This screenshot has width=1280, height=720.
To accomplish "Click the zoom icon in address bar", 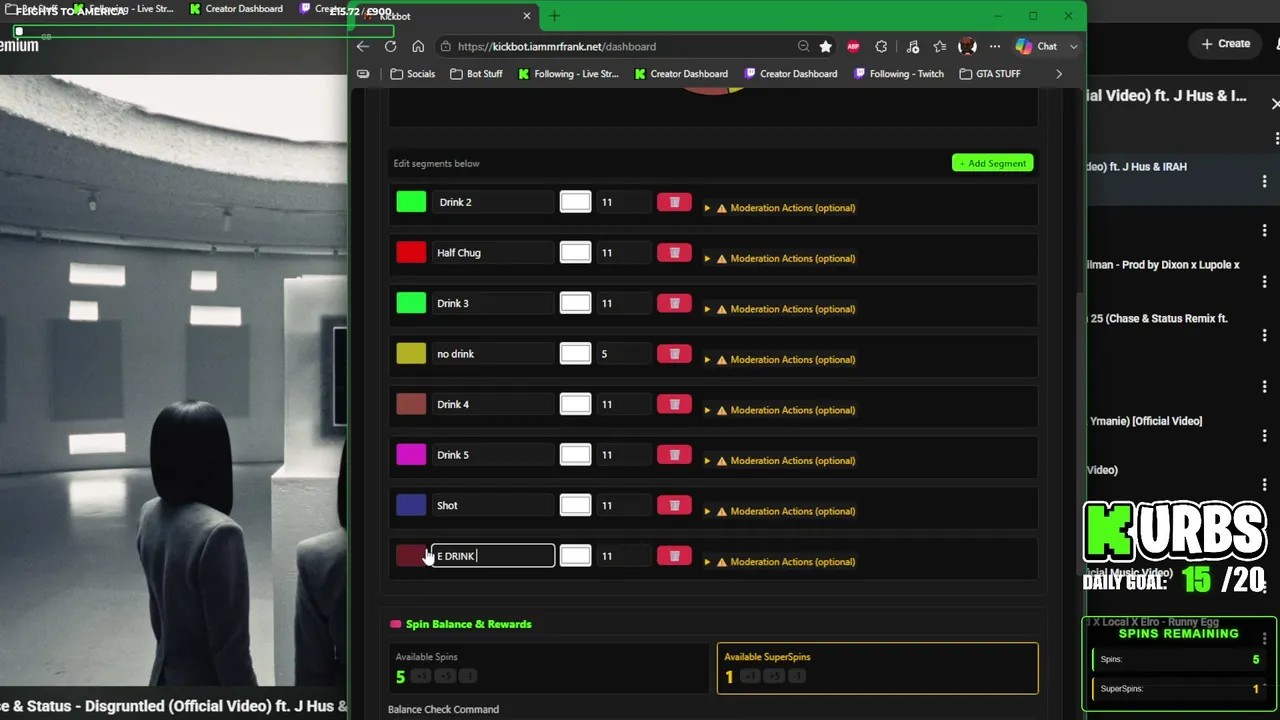I will pyautogui.click(x=803, y=46).
